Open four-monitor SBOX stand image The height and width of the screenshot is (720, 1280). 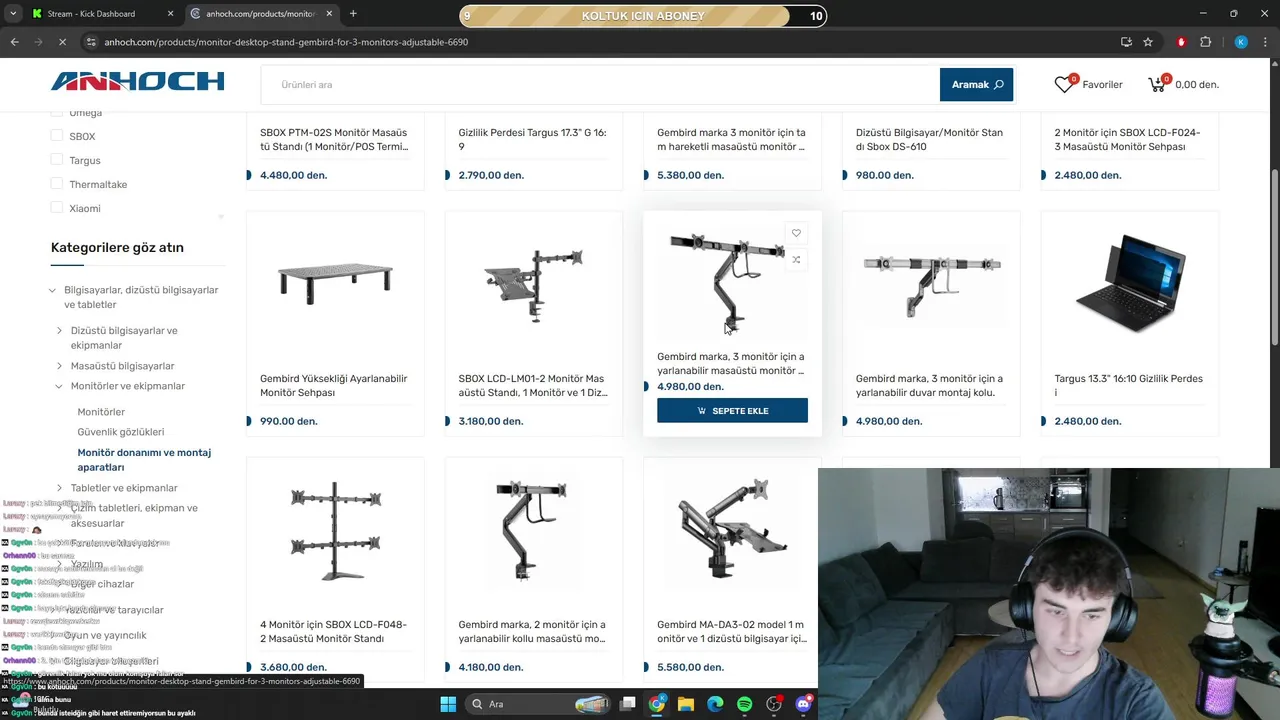[x=334, y=531]
